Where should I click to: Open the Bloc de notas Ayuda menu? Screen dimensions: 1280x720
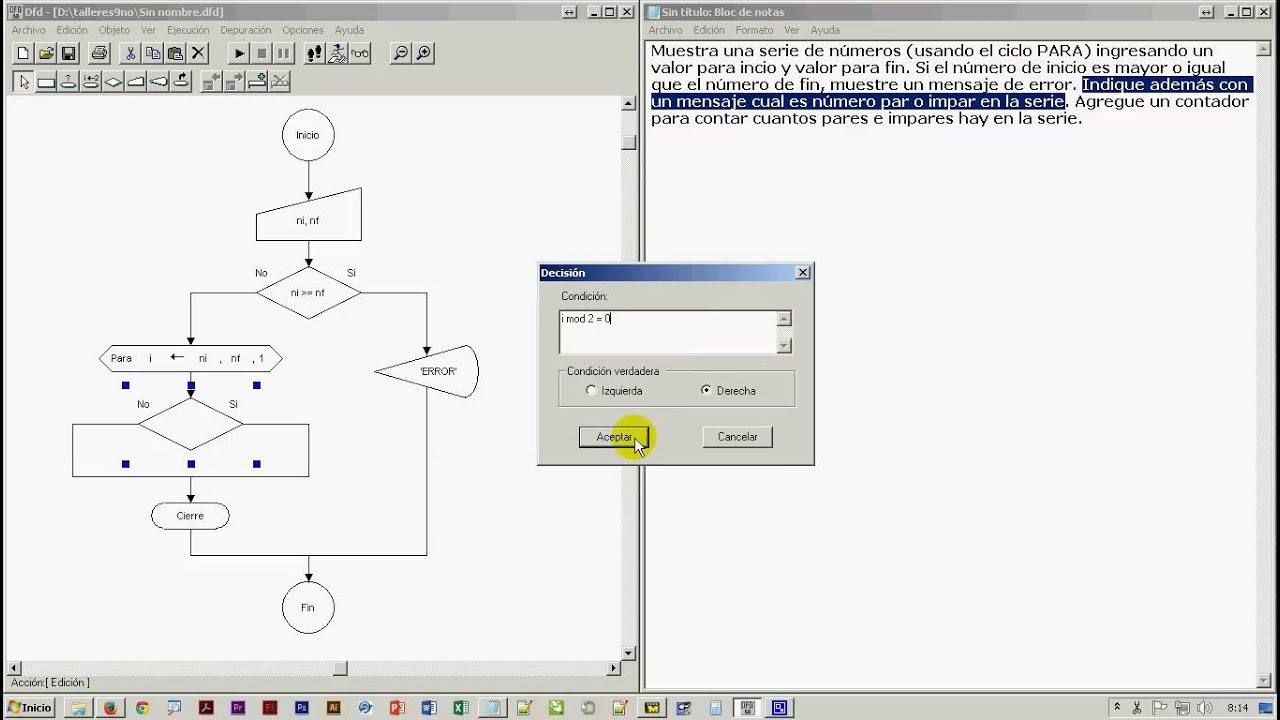coord(825,30)
